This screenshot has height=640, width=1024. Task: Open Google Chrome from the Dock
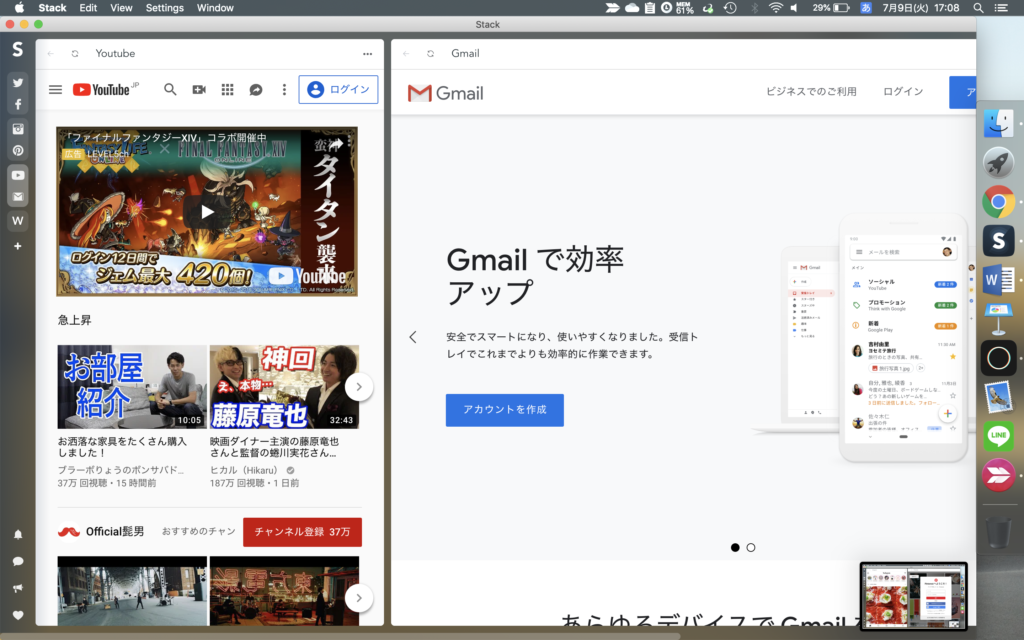click(998, 202)
